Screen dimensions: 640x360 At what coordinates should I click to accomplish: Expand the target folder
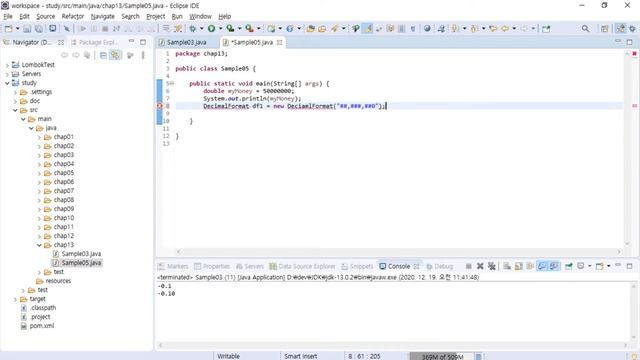pos(15,299)
